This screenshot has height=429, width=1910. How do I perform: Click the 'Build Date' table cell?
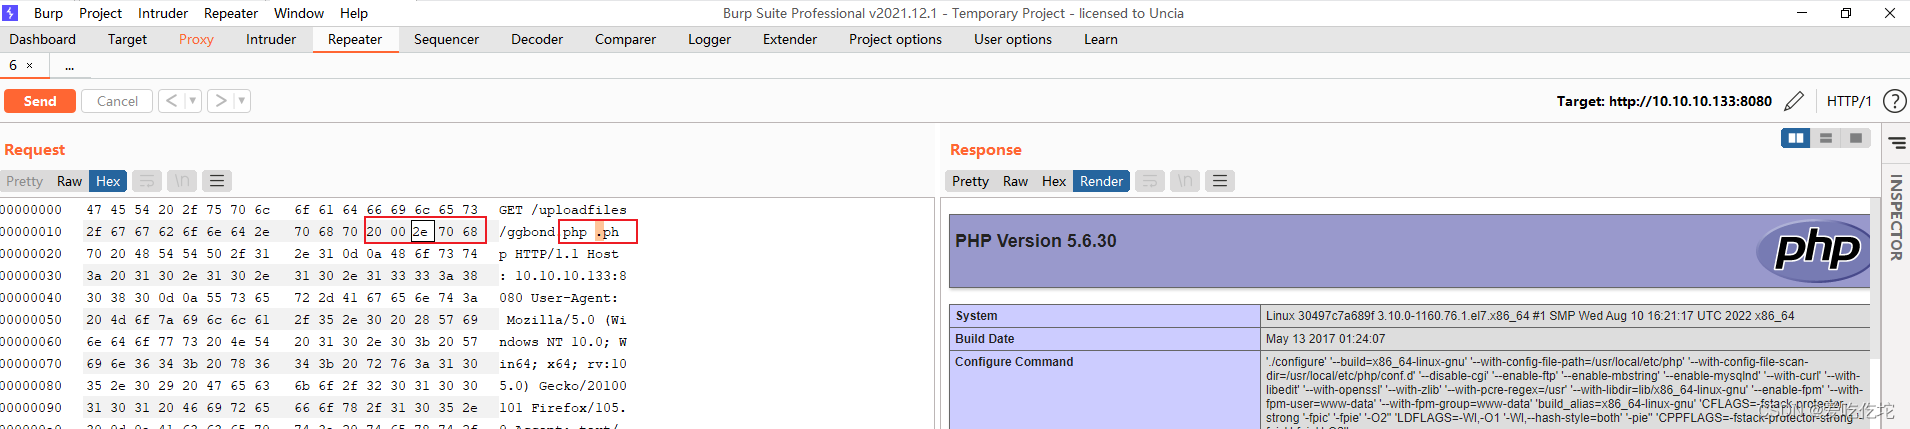coord(1104,339)
